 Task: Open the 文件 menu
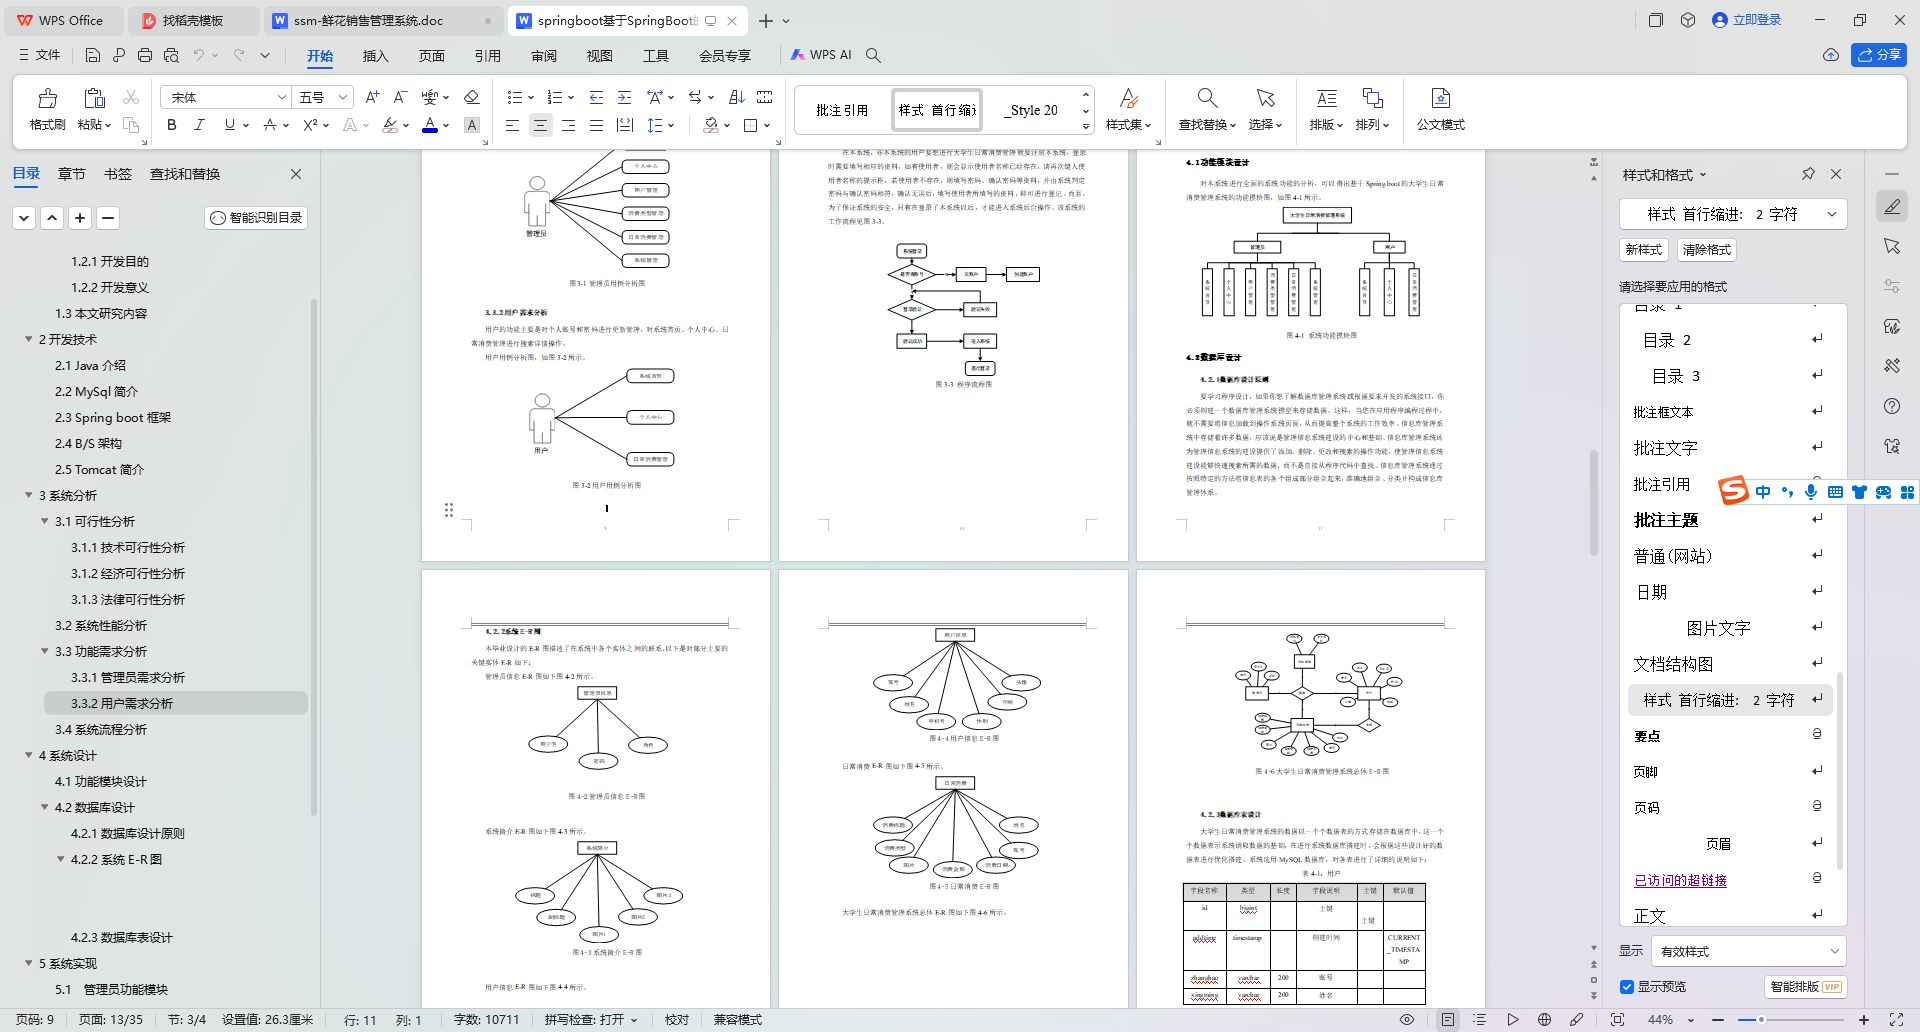click(40, 55)
